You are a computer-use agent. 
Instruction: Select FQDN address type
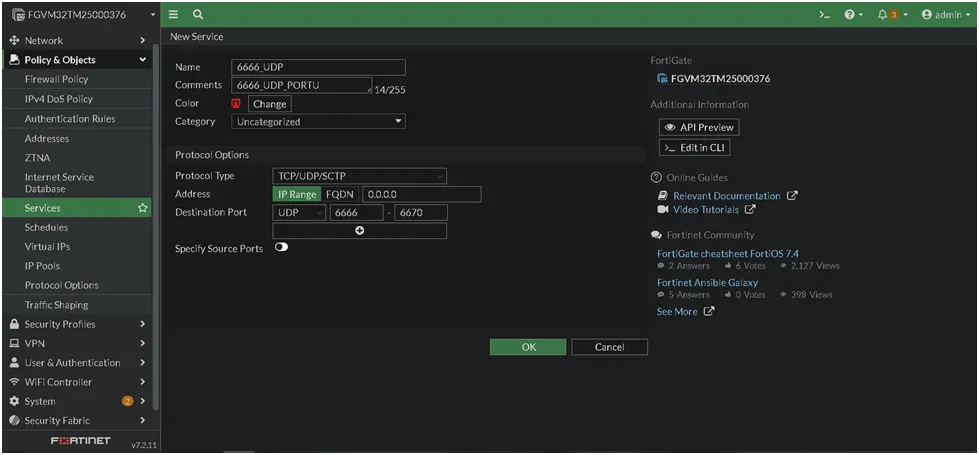pos(340,194)
